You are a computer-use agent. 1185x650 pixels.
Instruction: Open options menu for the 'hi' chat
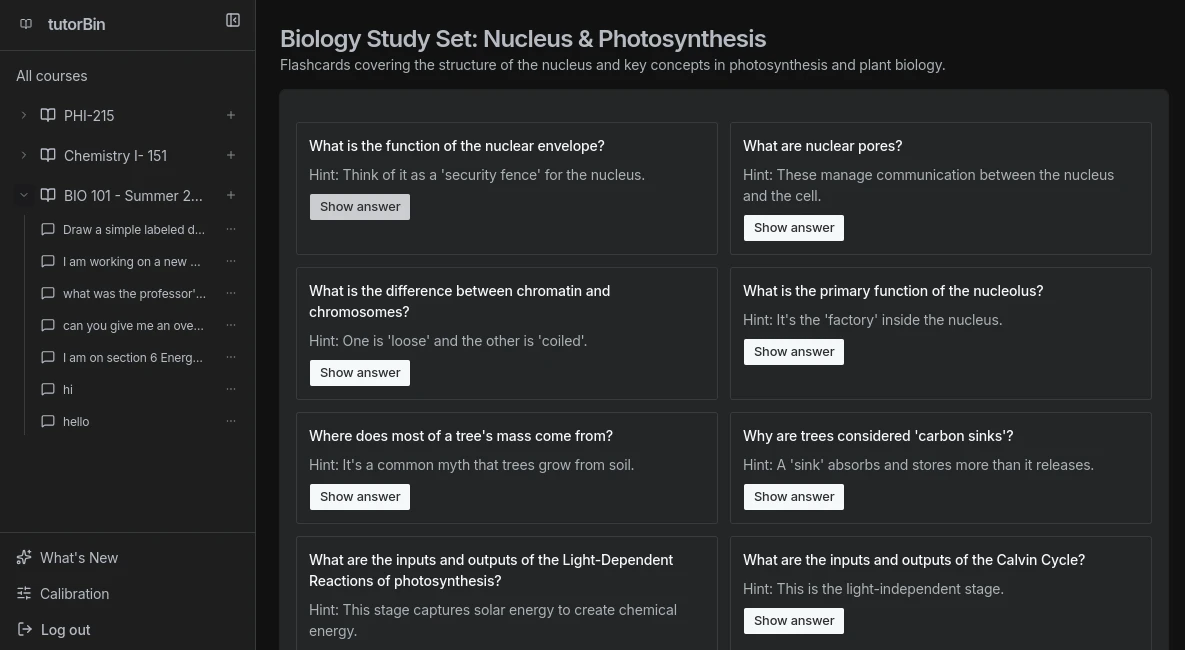tap(231, 389)
